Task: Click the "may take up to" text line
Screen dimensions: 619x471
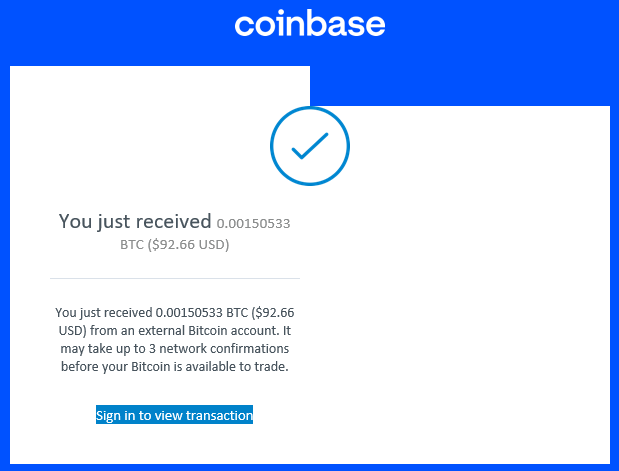Action: [103, 349]
